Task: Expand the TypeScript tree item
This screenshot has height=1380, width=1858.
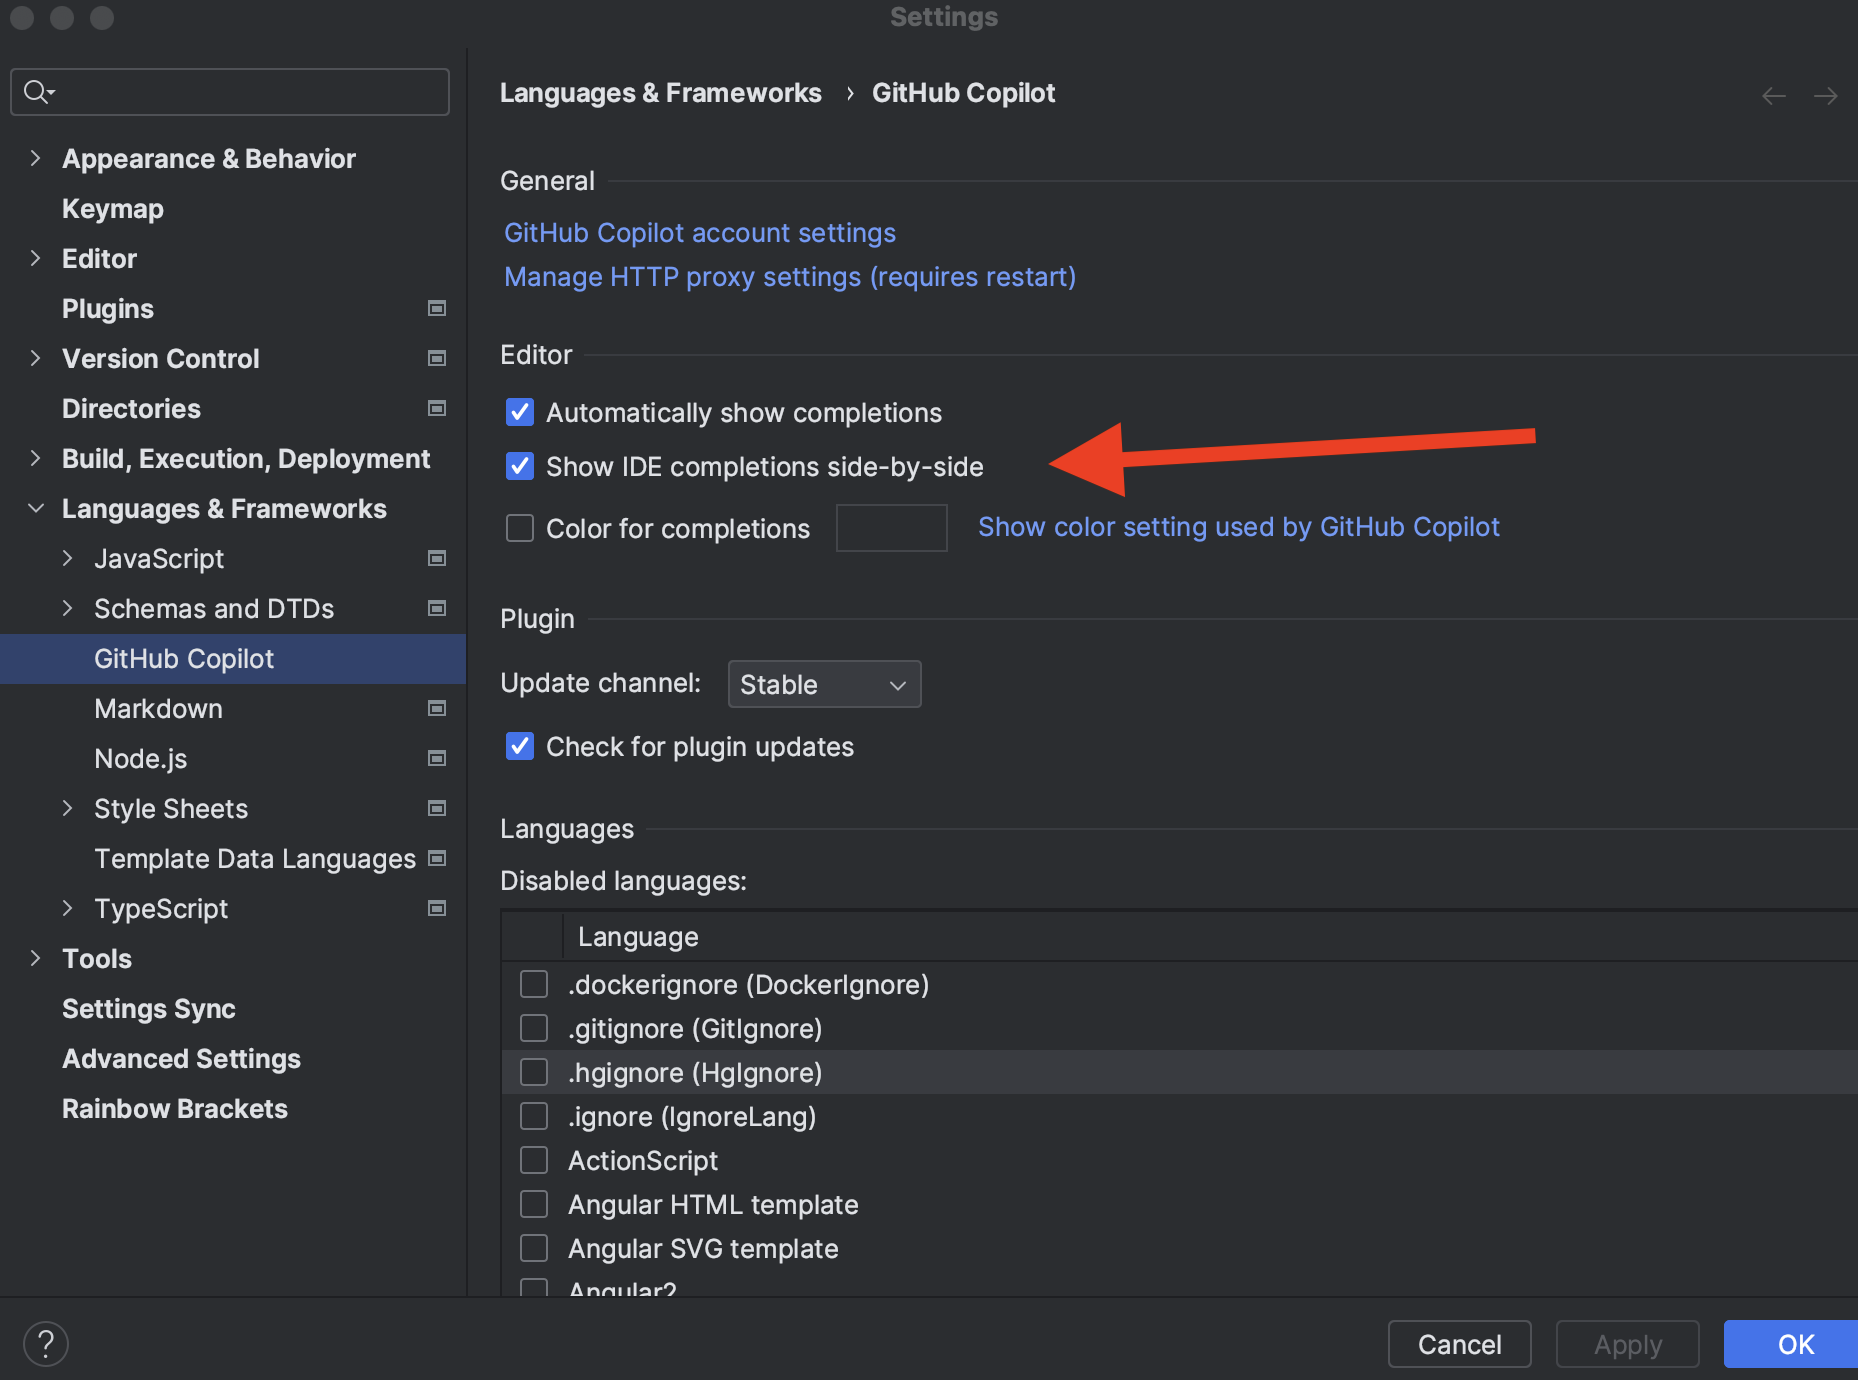Action: (68, 908)
